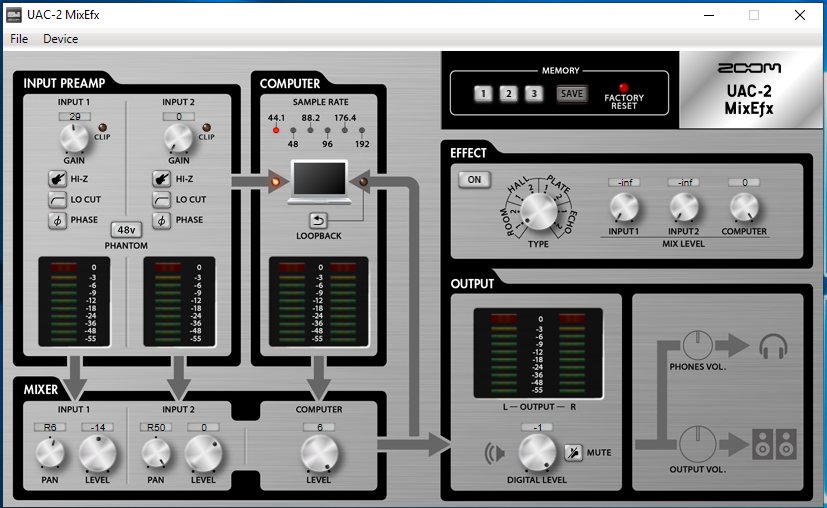Click the PHONES VOL. knob
The width and height of the screenshot is (827, 508).
click(697, 346)
